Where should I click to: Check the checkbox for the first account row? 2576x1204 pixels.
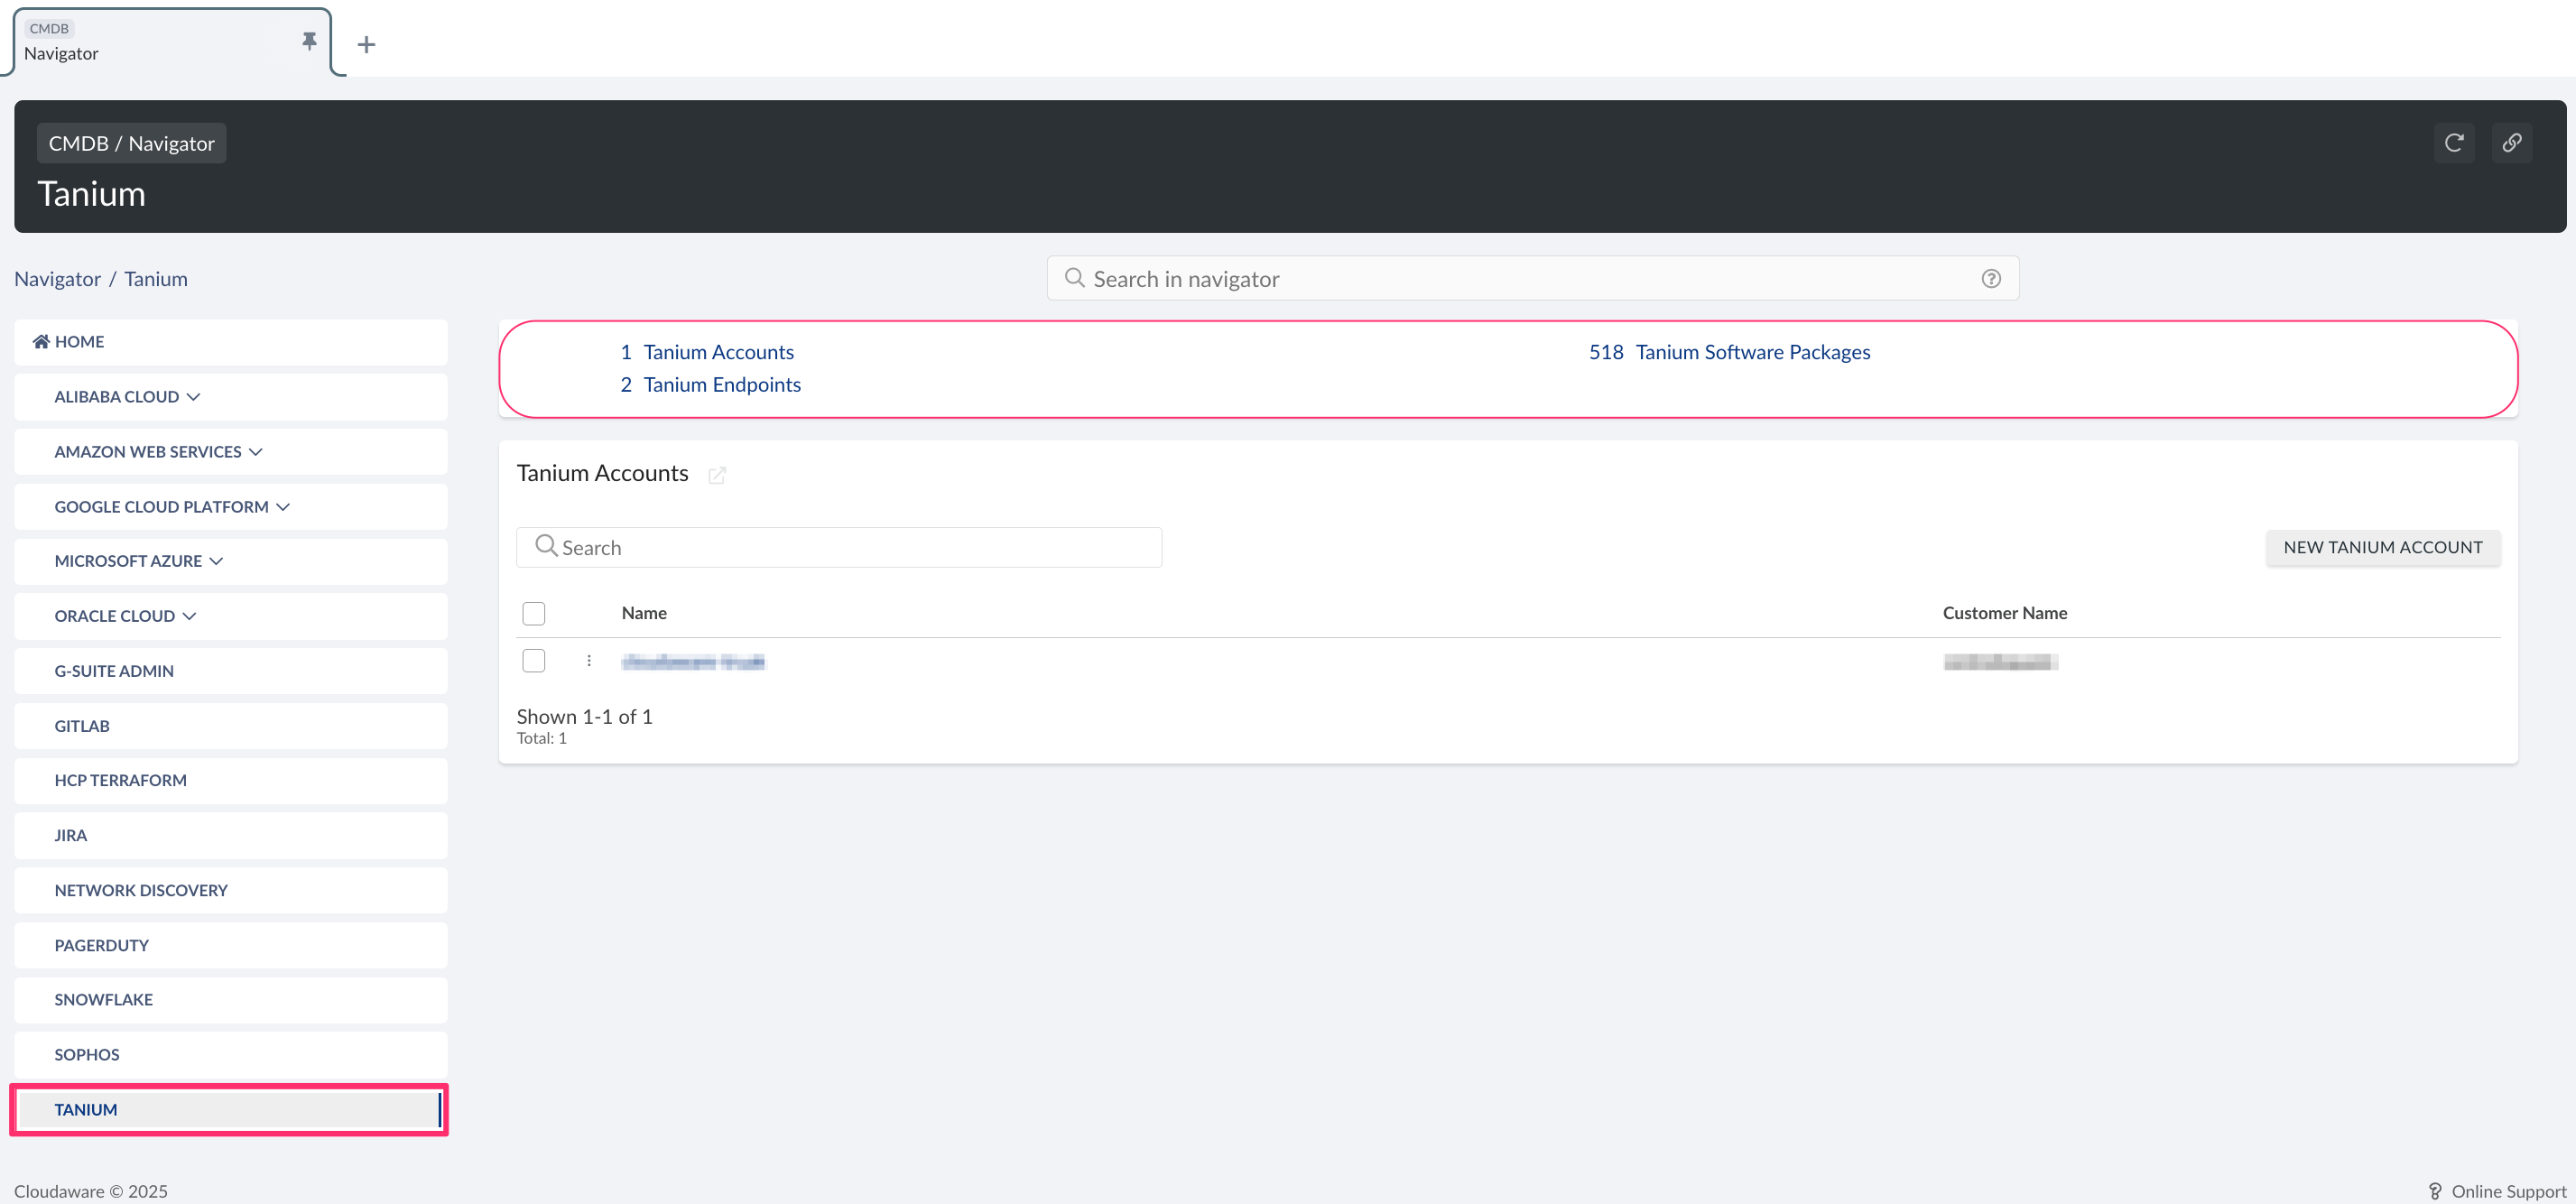pyautogui.click(x=534, y=661)
